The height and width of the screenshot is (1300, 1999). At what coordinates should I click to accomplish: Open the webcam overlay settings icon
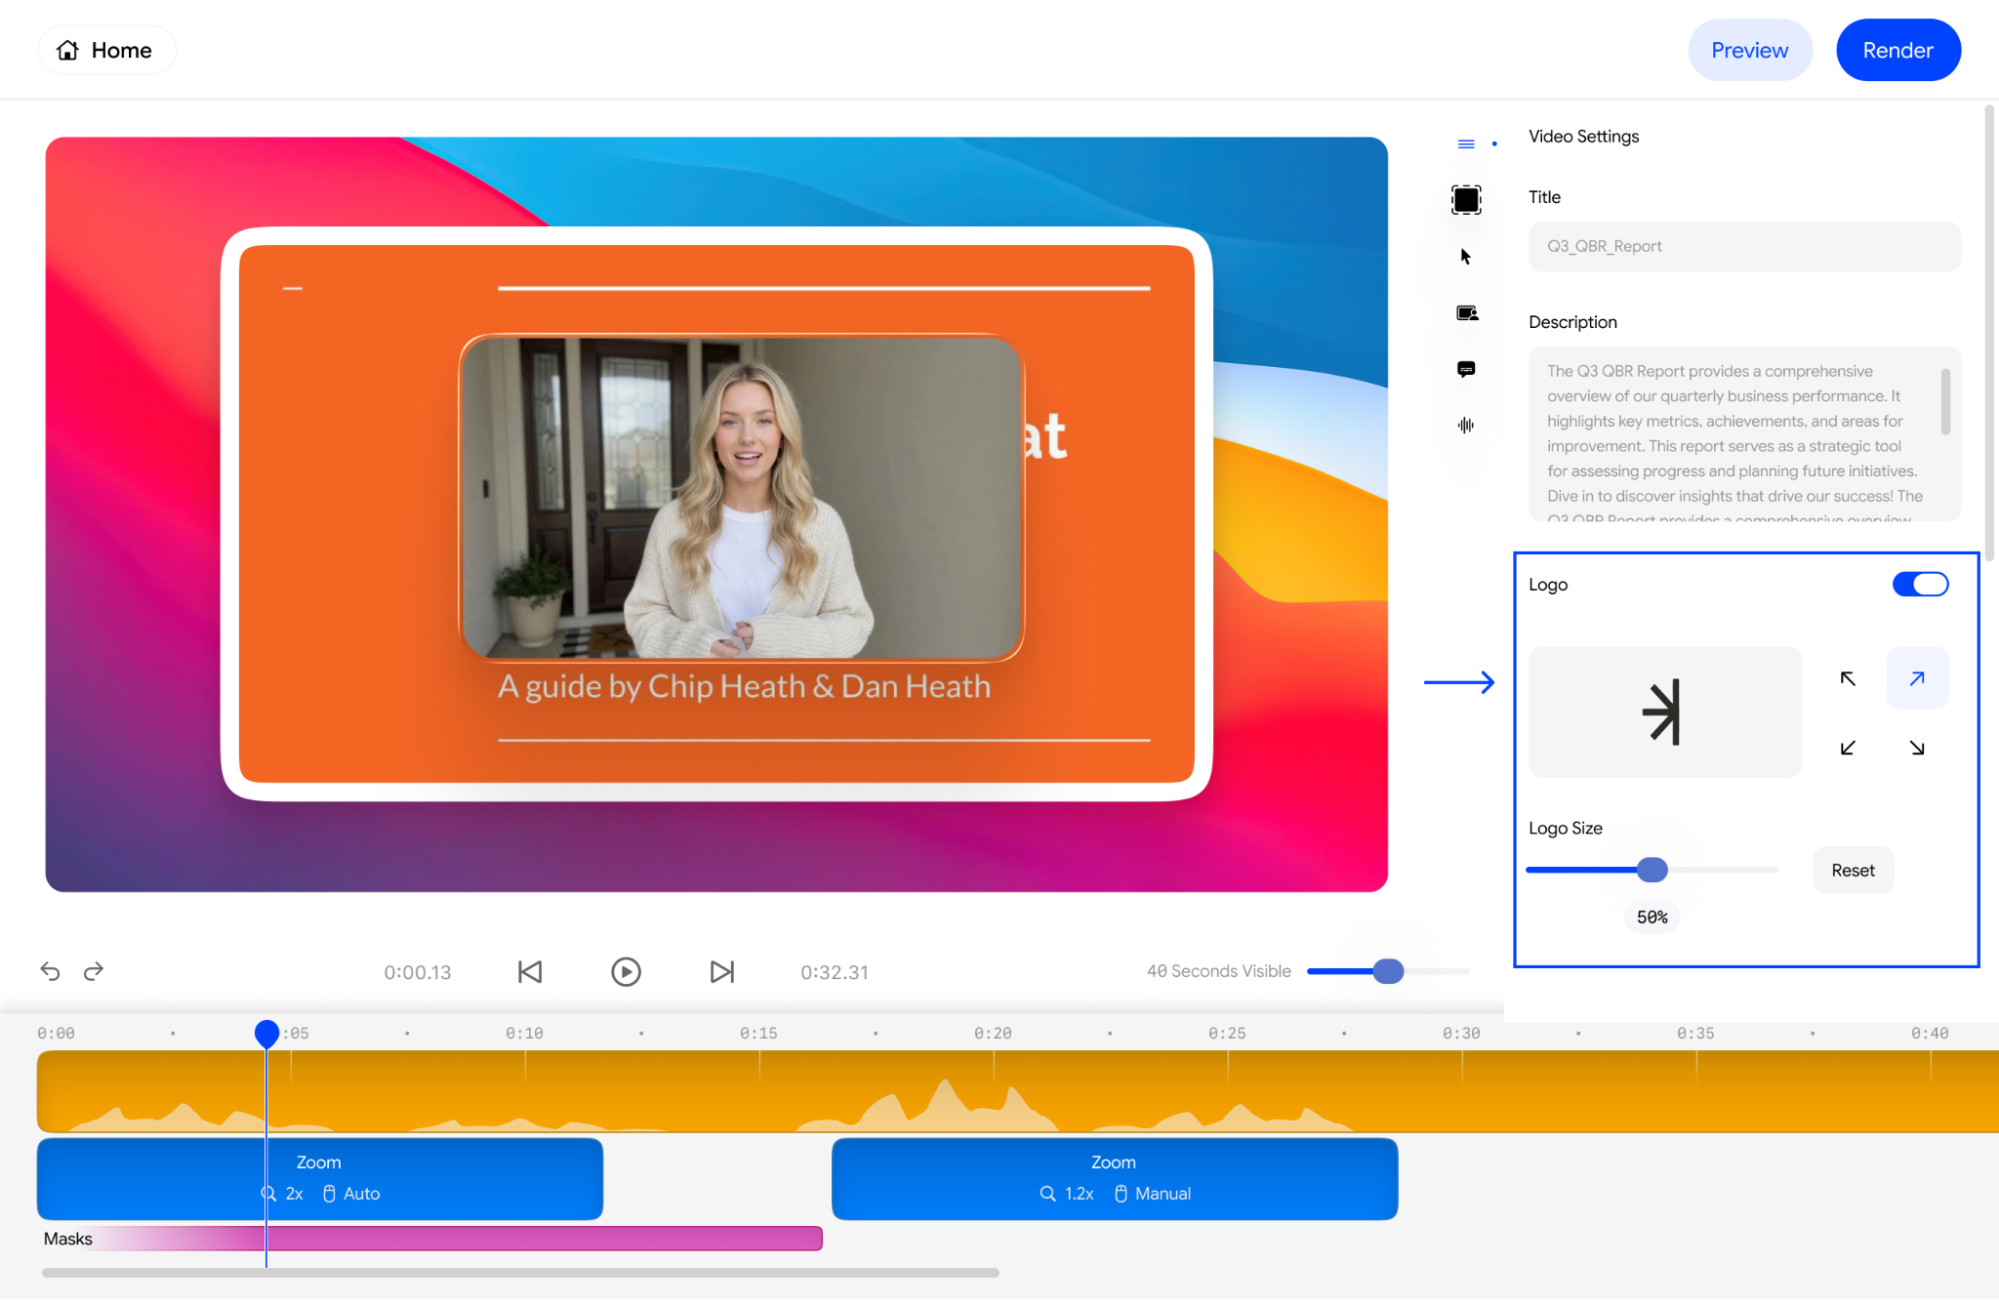click(1466, 313)
